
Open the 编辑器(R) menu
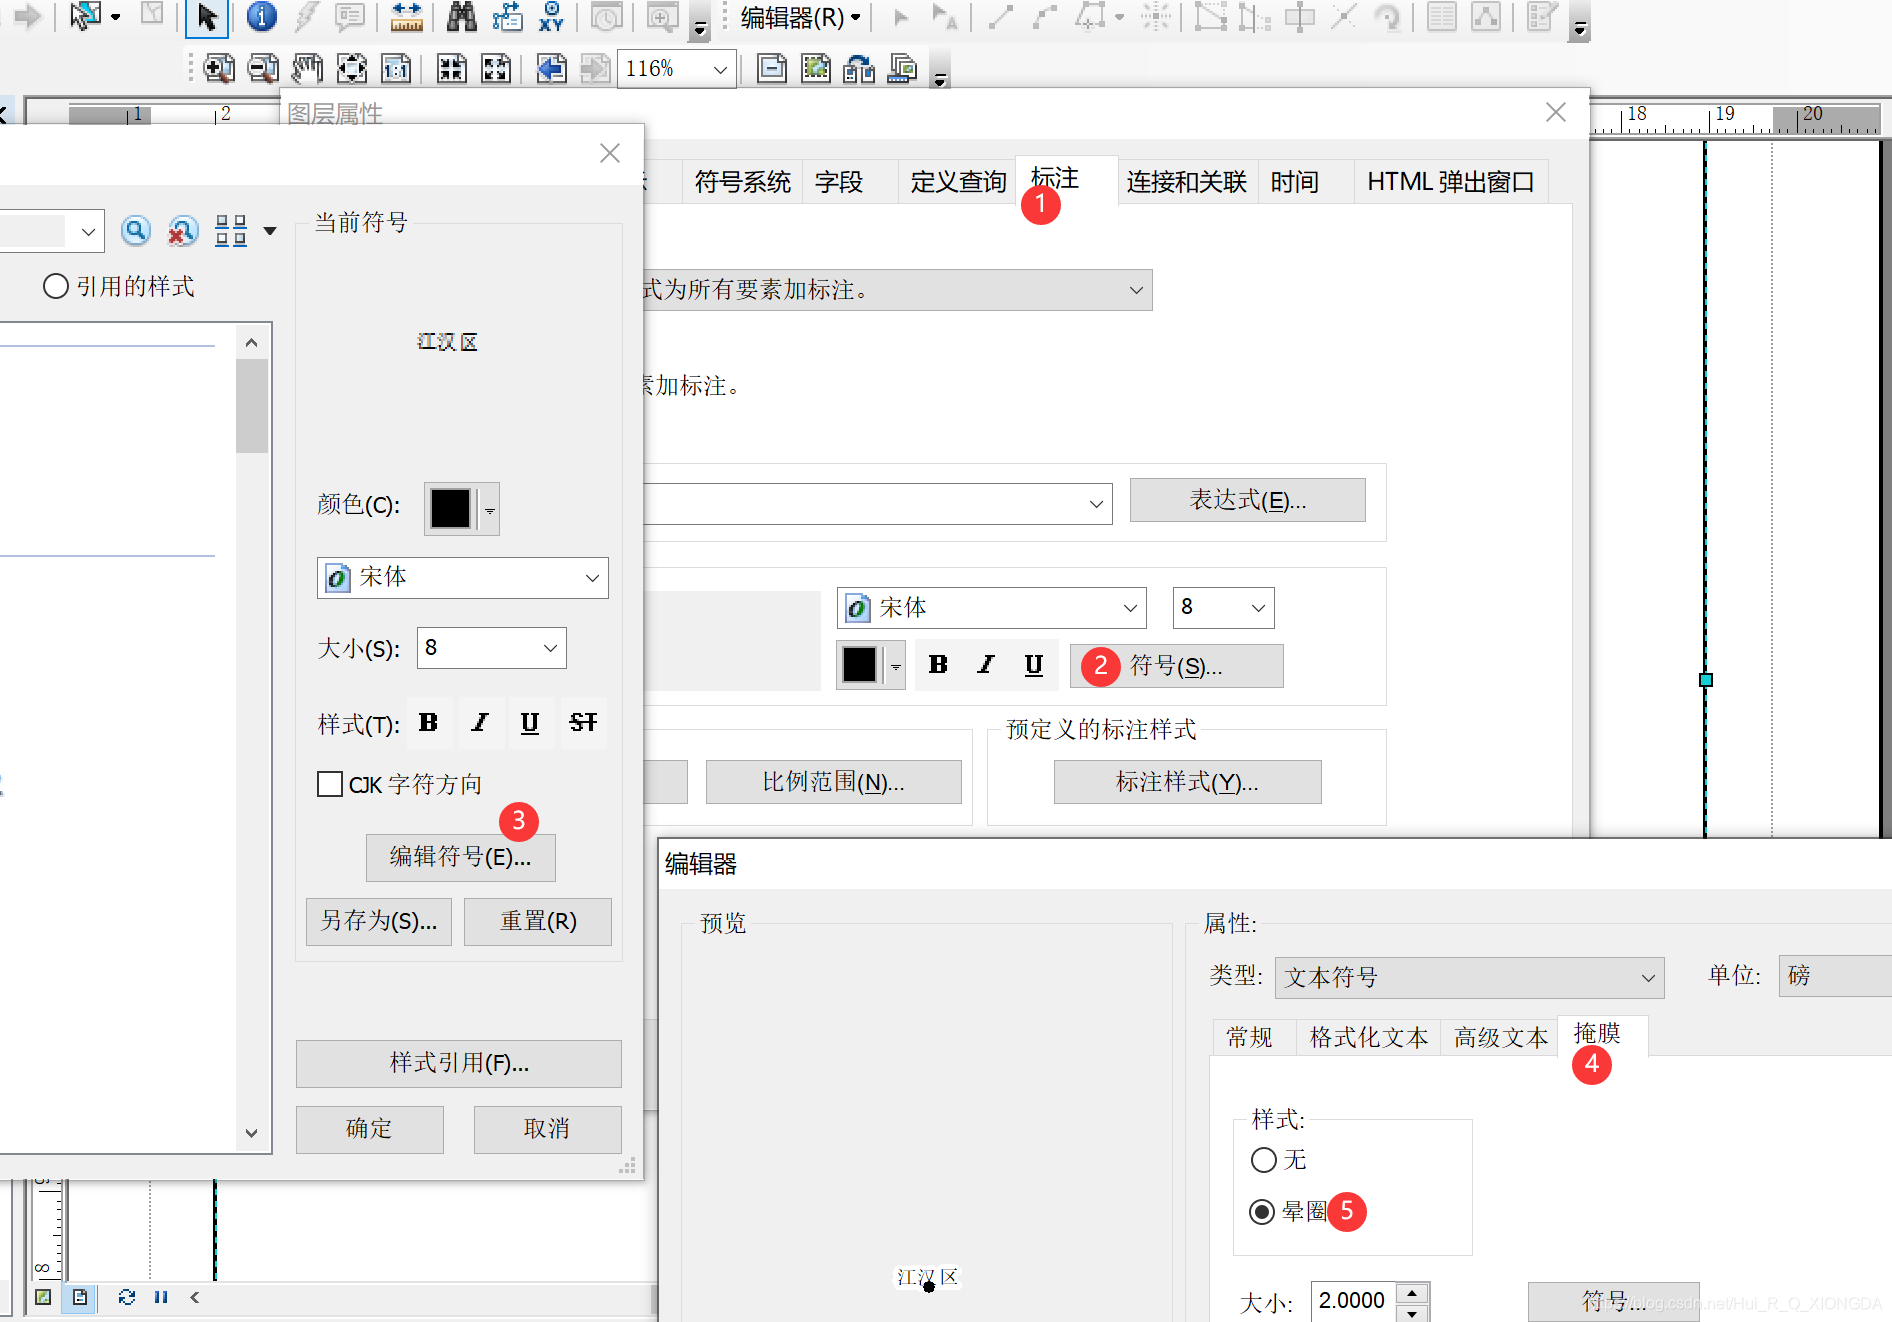[x=801, y=18]
